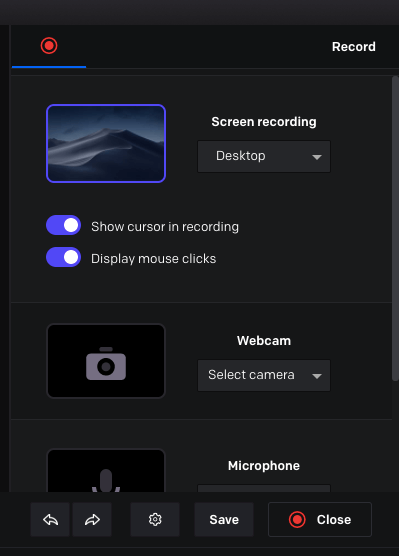Click the Desktop dropdown arrow
Viewport: 399px width, 556px height.
point(317,157)
